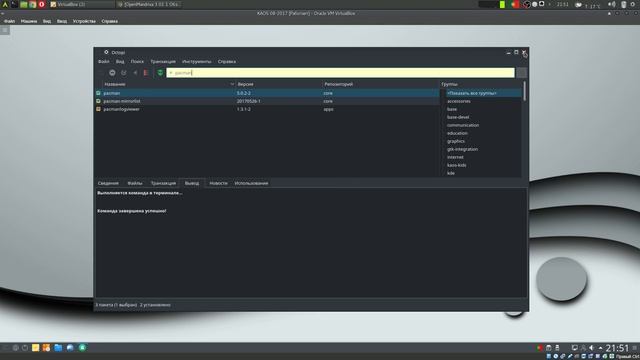Click the groups list scrollbar
This screenshot has height=360, width=640.
(x=524, y=91)
